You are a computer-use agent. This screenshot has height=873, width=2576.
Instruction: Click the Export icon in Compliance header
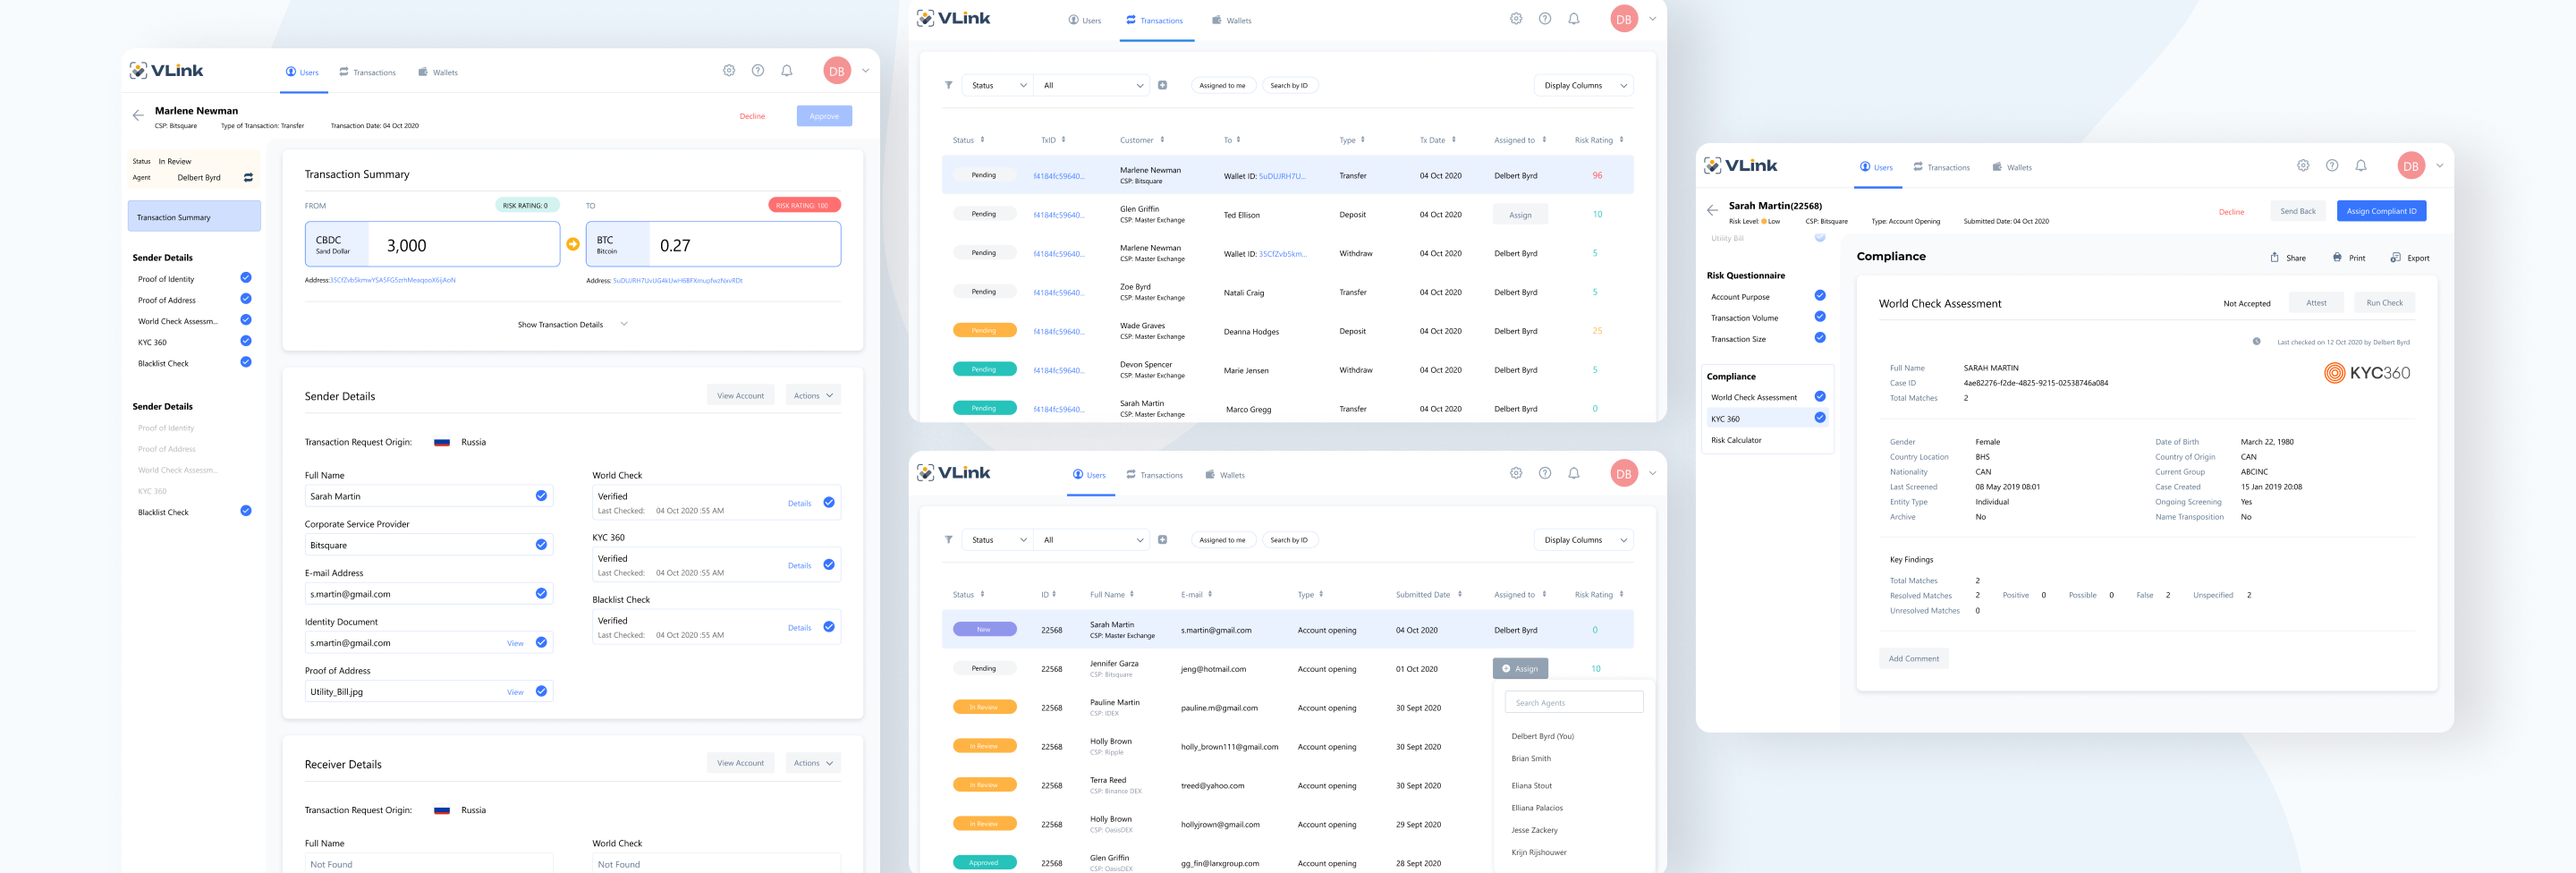tap(2395, 258)
